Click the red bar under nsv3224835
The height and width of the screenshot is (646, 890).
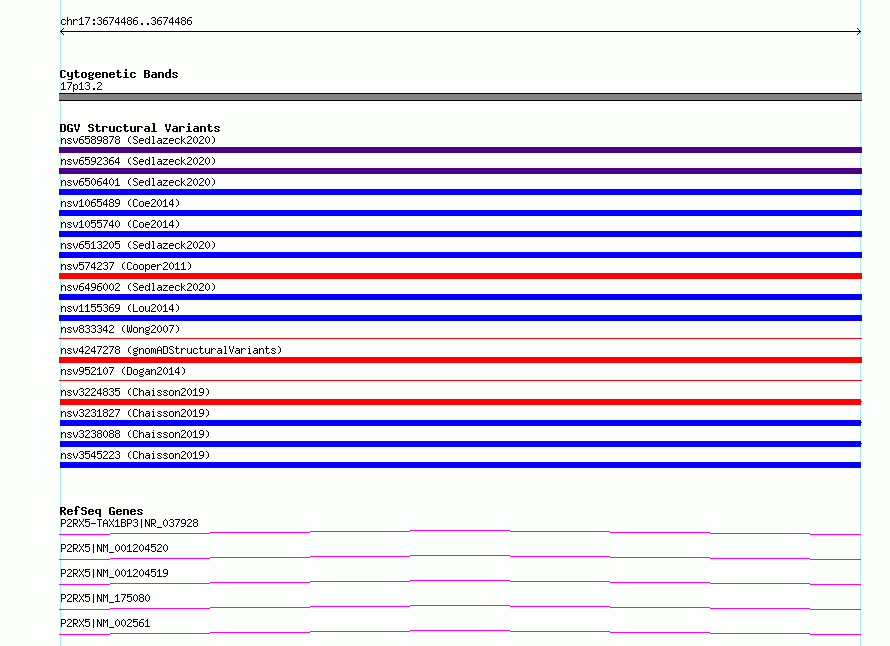tap(460, 402)
